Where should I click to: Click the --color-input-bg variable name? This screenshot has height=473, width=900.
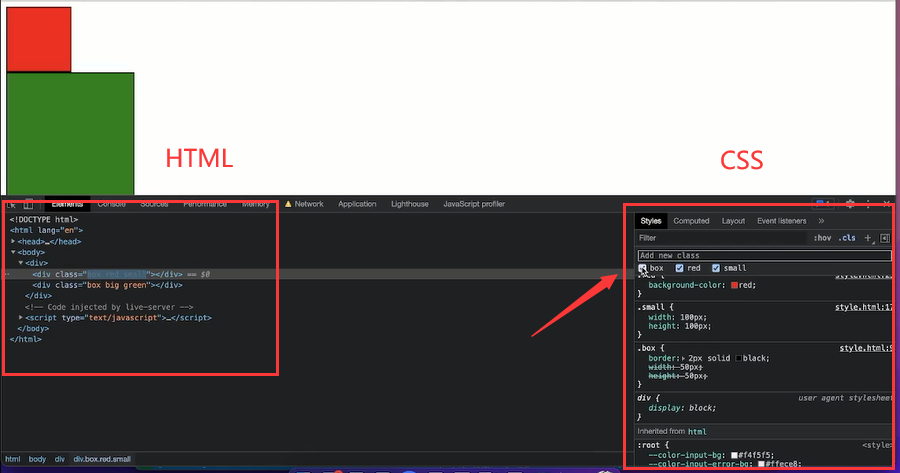pyautogui.click(x=686, y=455)
